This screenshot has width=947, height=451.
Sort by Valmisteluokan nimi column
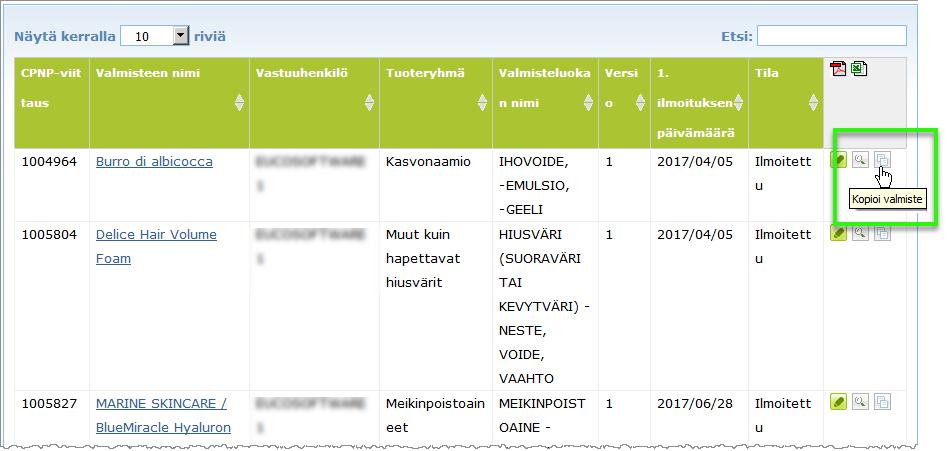click(588, 103)
